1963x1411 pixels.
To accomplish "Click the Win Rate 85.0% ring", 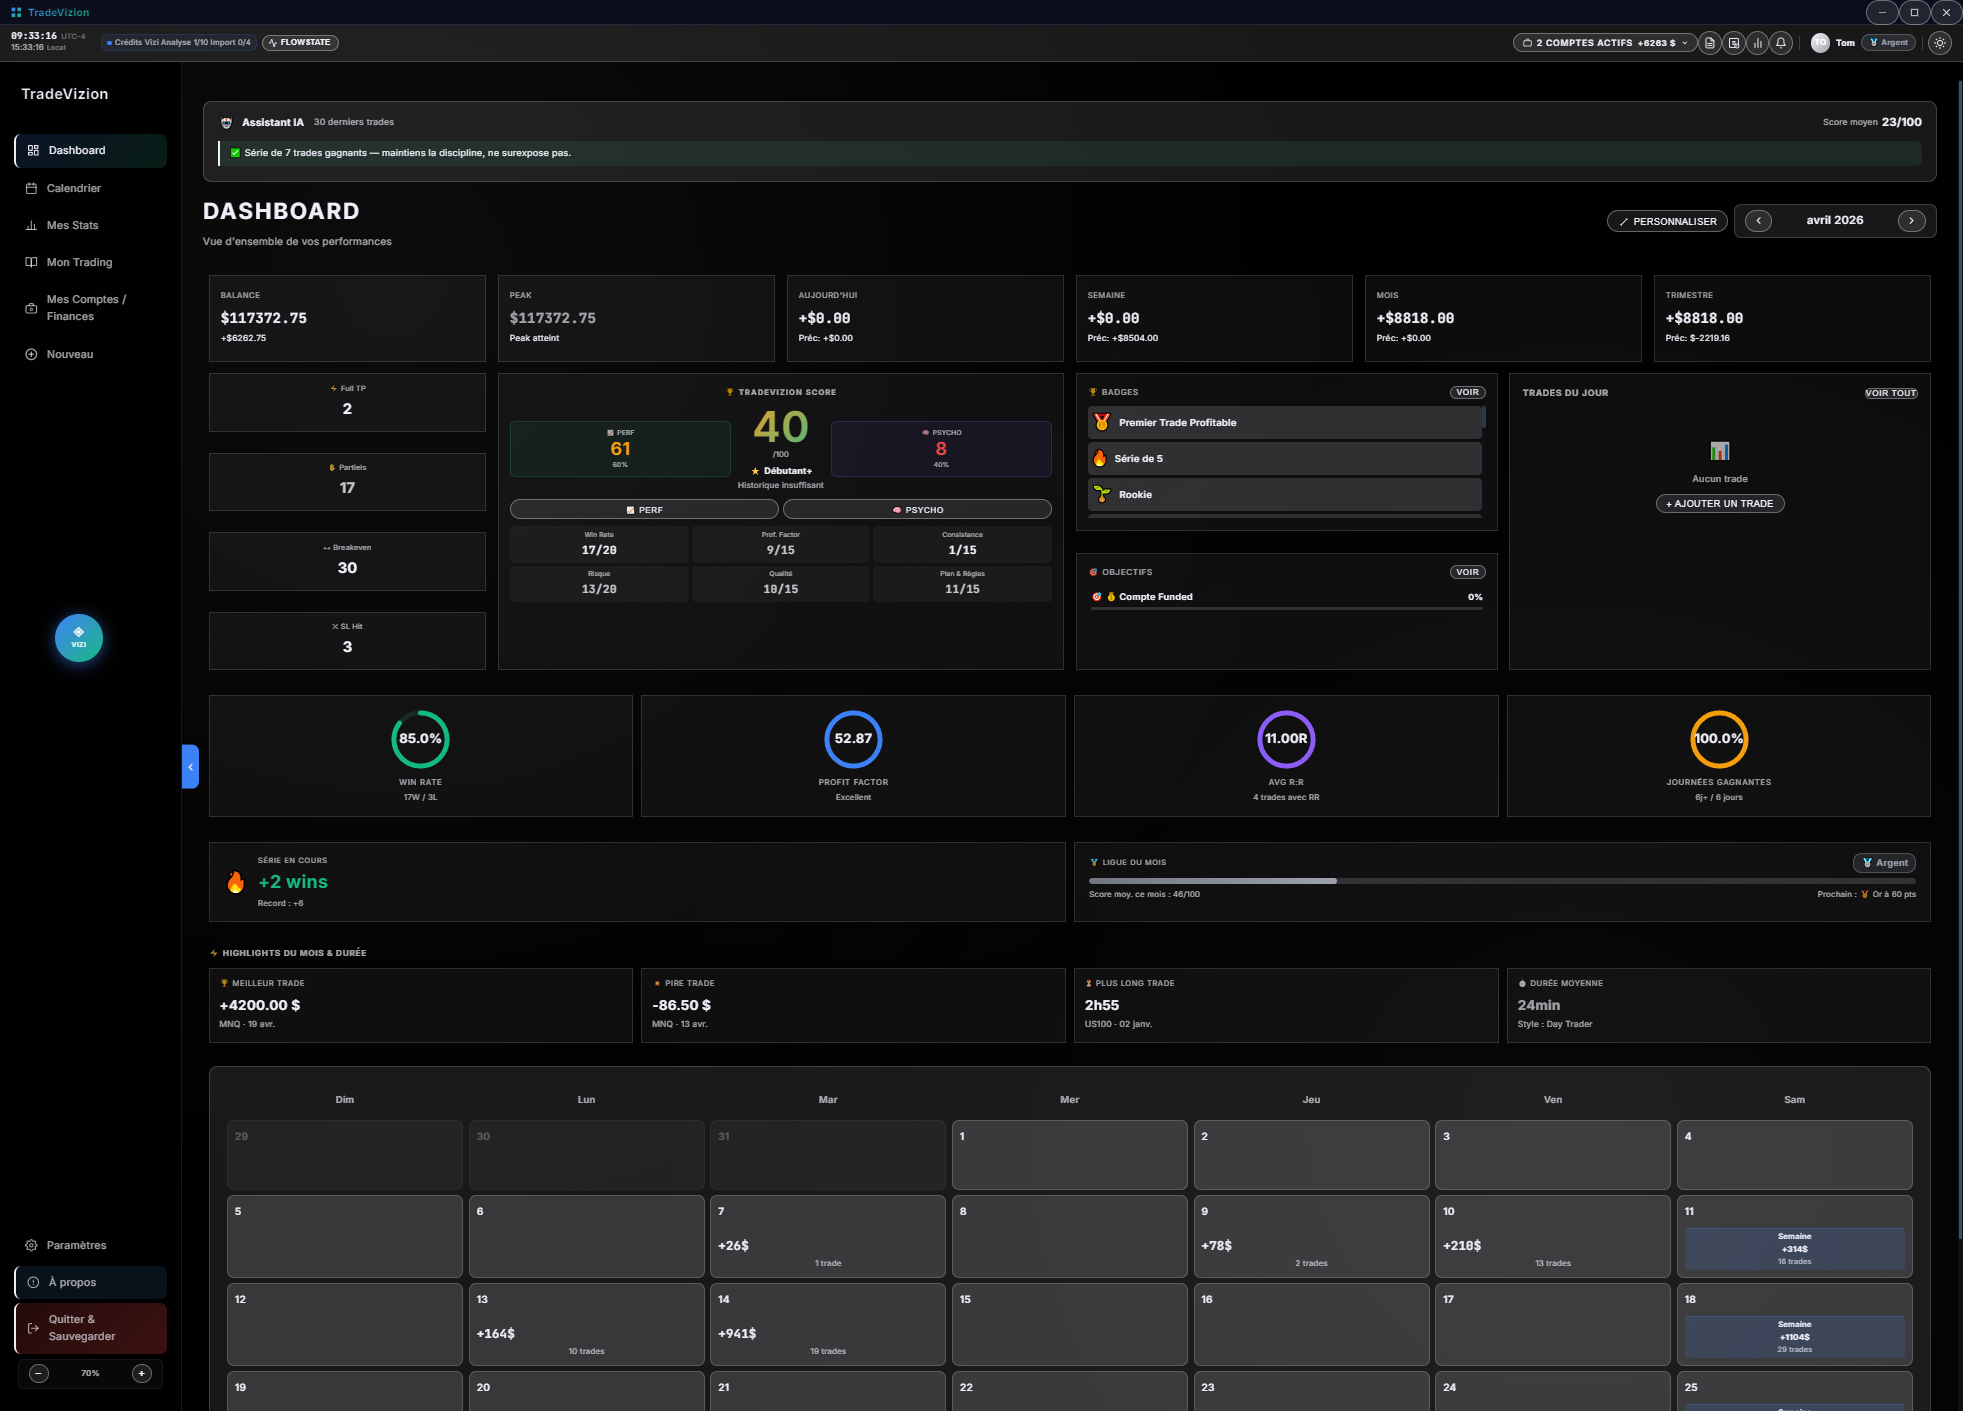I will [420, 739].
